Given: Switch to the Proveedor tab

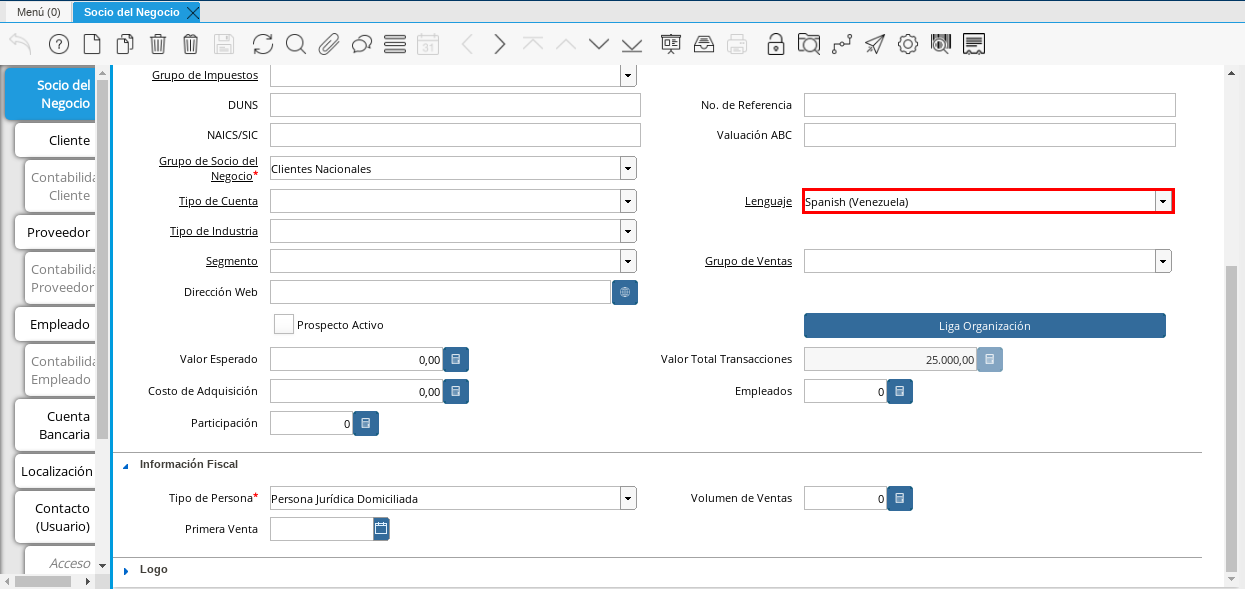Looking at the screenshot, I should point(58,232).
